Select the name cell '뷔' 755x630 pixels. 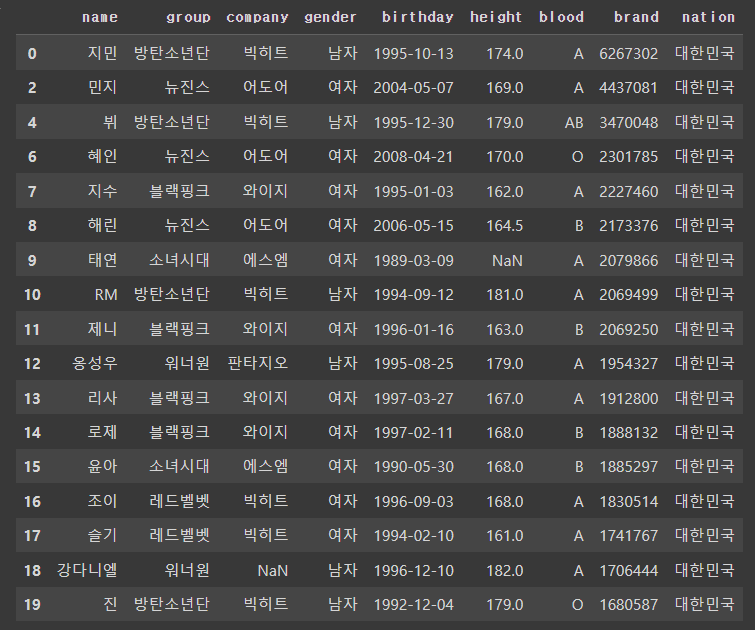click(x=110, y=122)
